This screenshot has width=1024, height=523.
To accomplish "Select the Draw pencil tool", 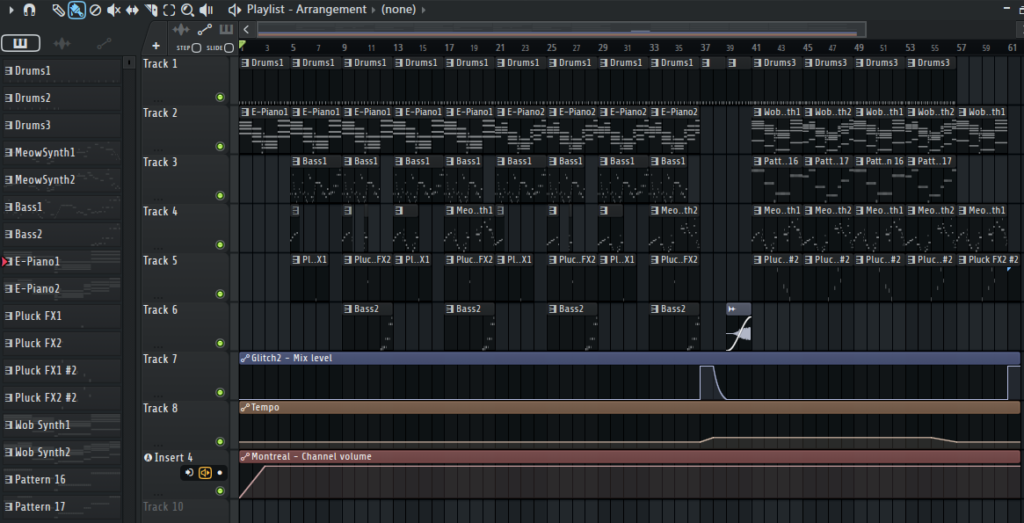I will pyautogui.click(x=59, y=10).
